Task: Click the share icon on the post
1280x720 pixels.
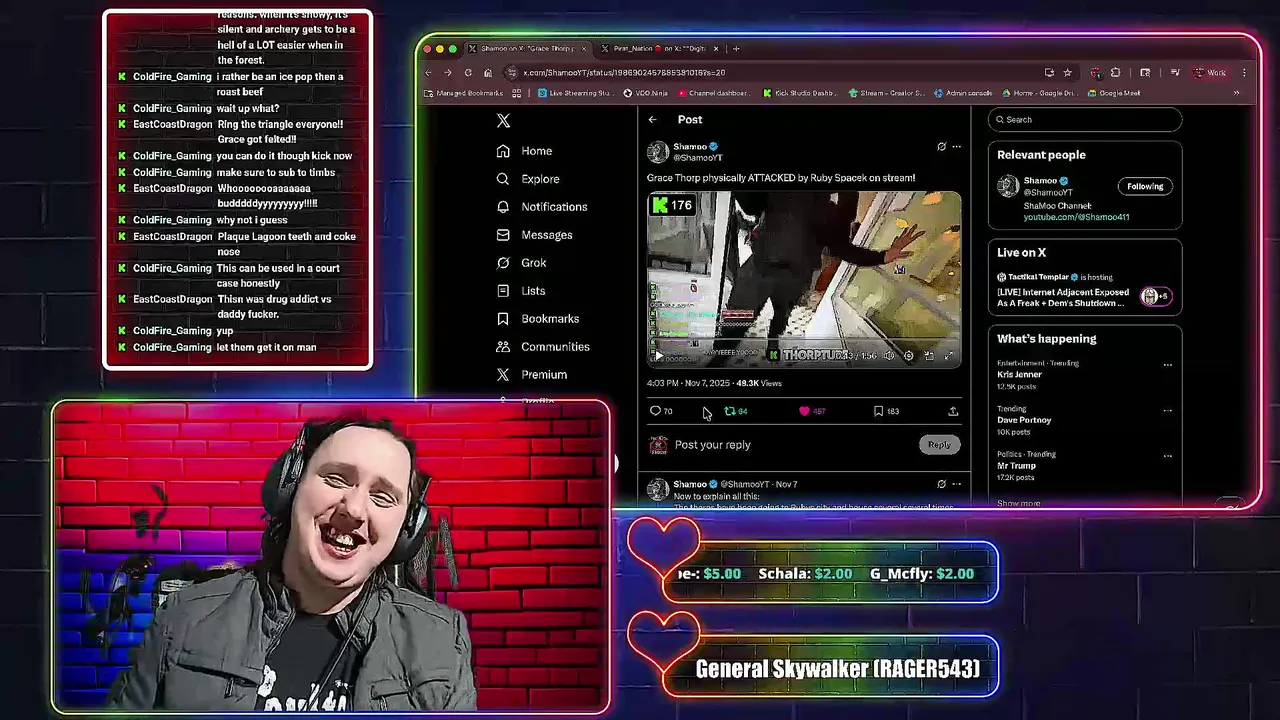Action: tap(953, 411)
